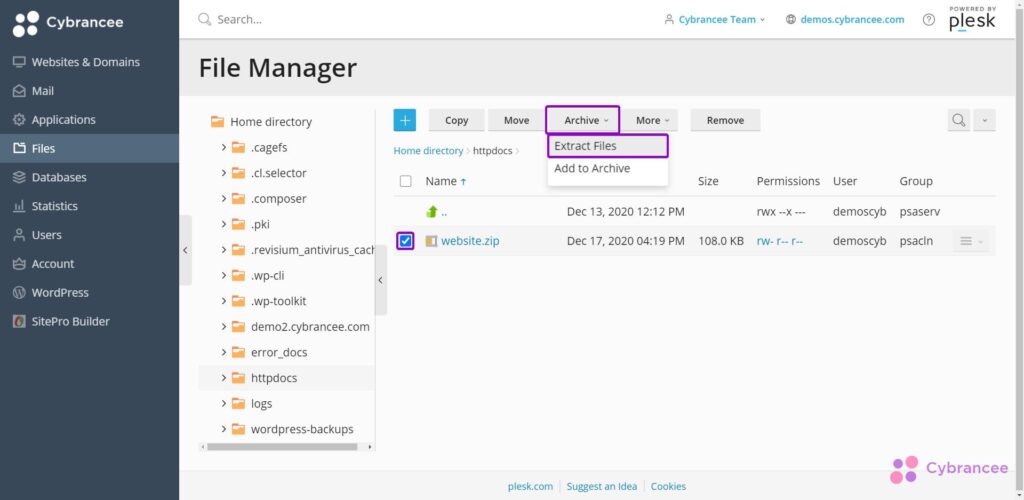The height and width of the screenshot is (500, 1024).
Task: Toggle the select-all checkbox in header
Action: tap(406, 181)
